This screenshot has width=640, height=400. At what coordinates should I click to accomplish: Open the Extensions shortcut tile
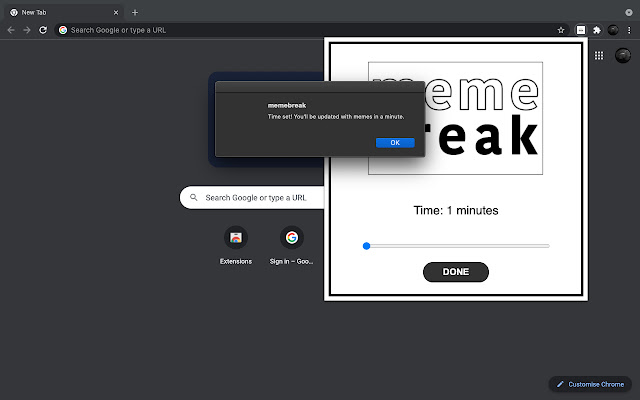pyautogui.click(x=236, y=246)
